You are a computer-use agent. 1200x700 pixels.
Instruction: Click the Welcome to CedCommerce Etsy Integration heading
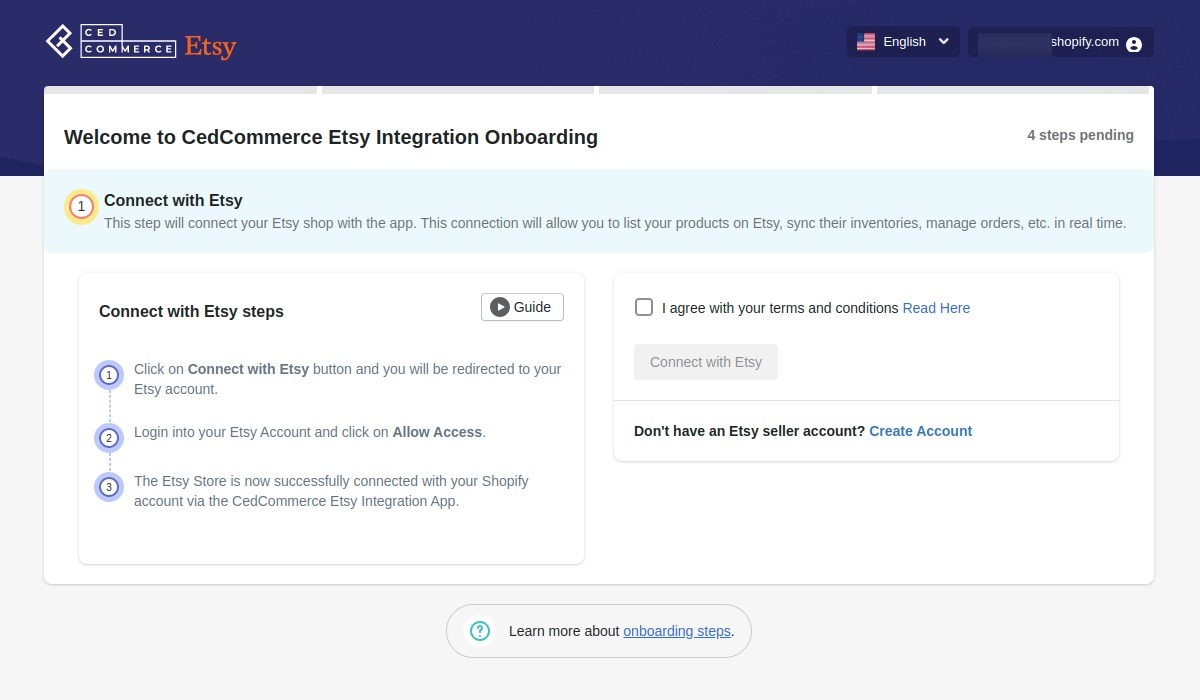(x=331, y=137)
